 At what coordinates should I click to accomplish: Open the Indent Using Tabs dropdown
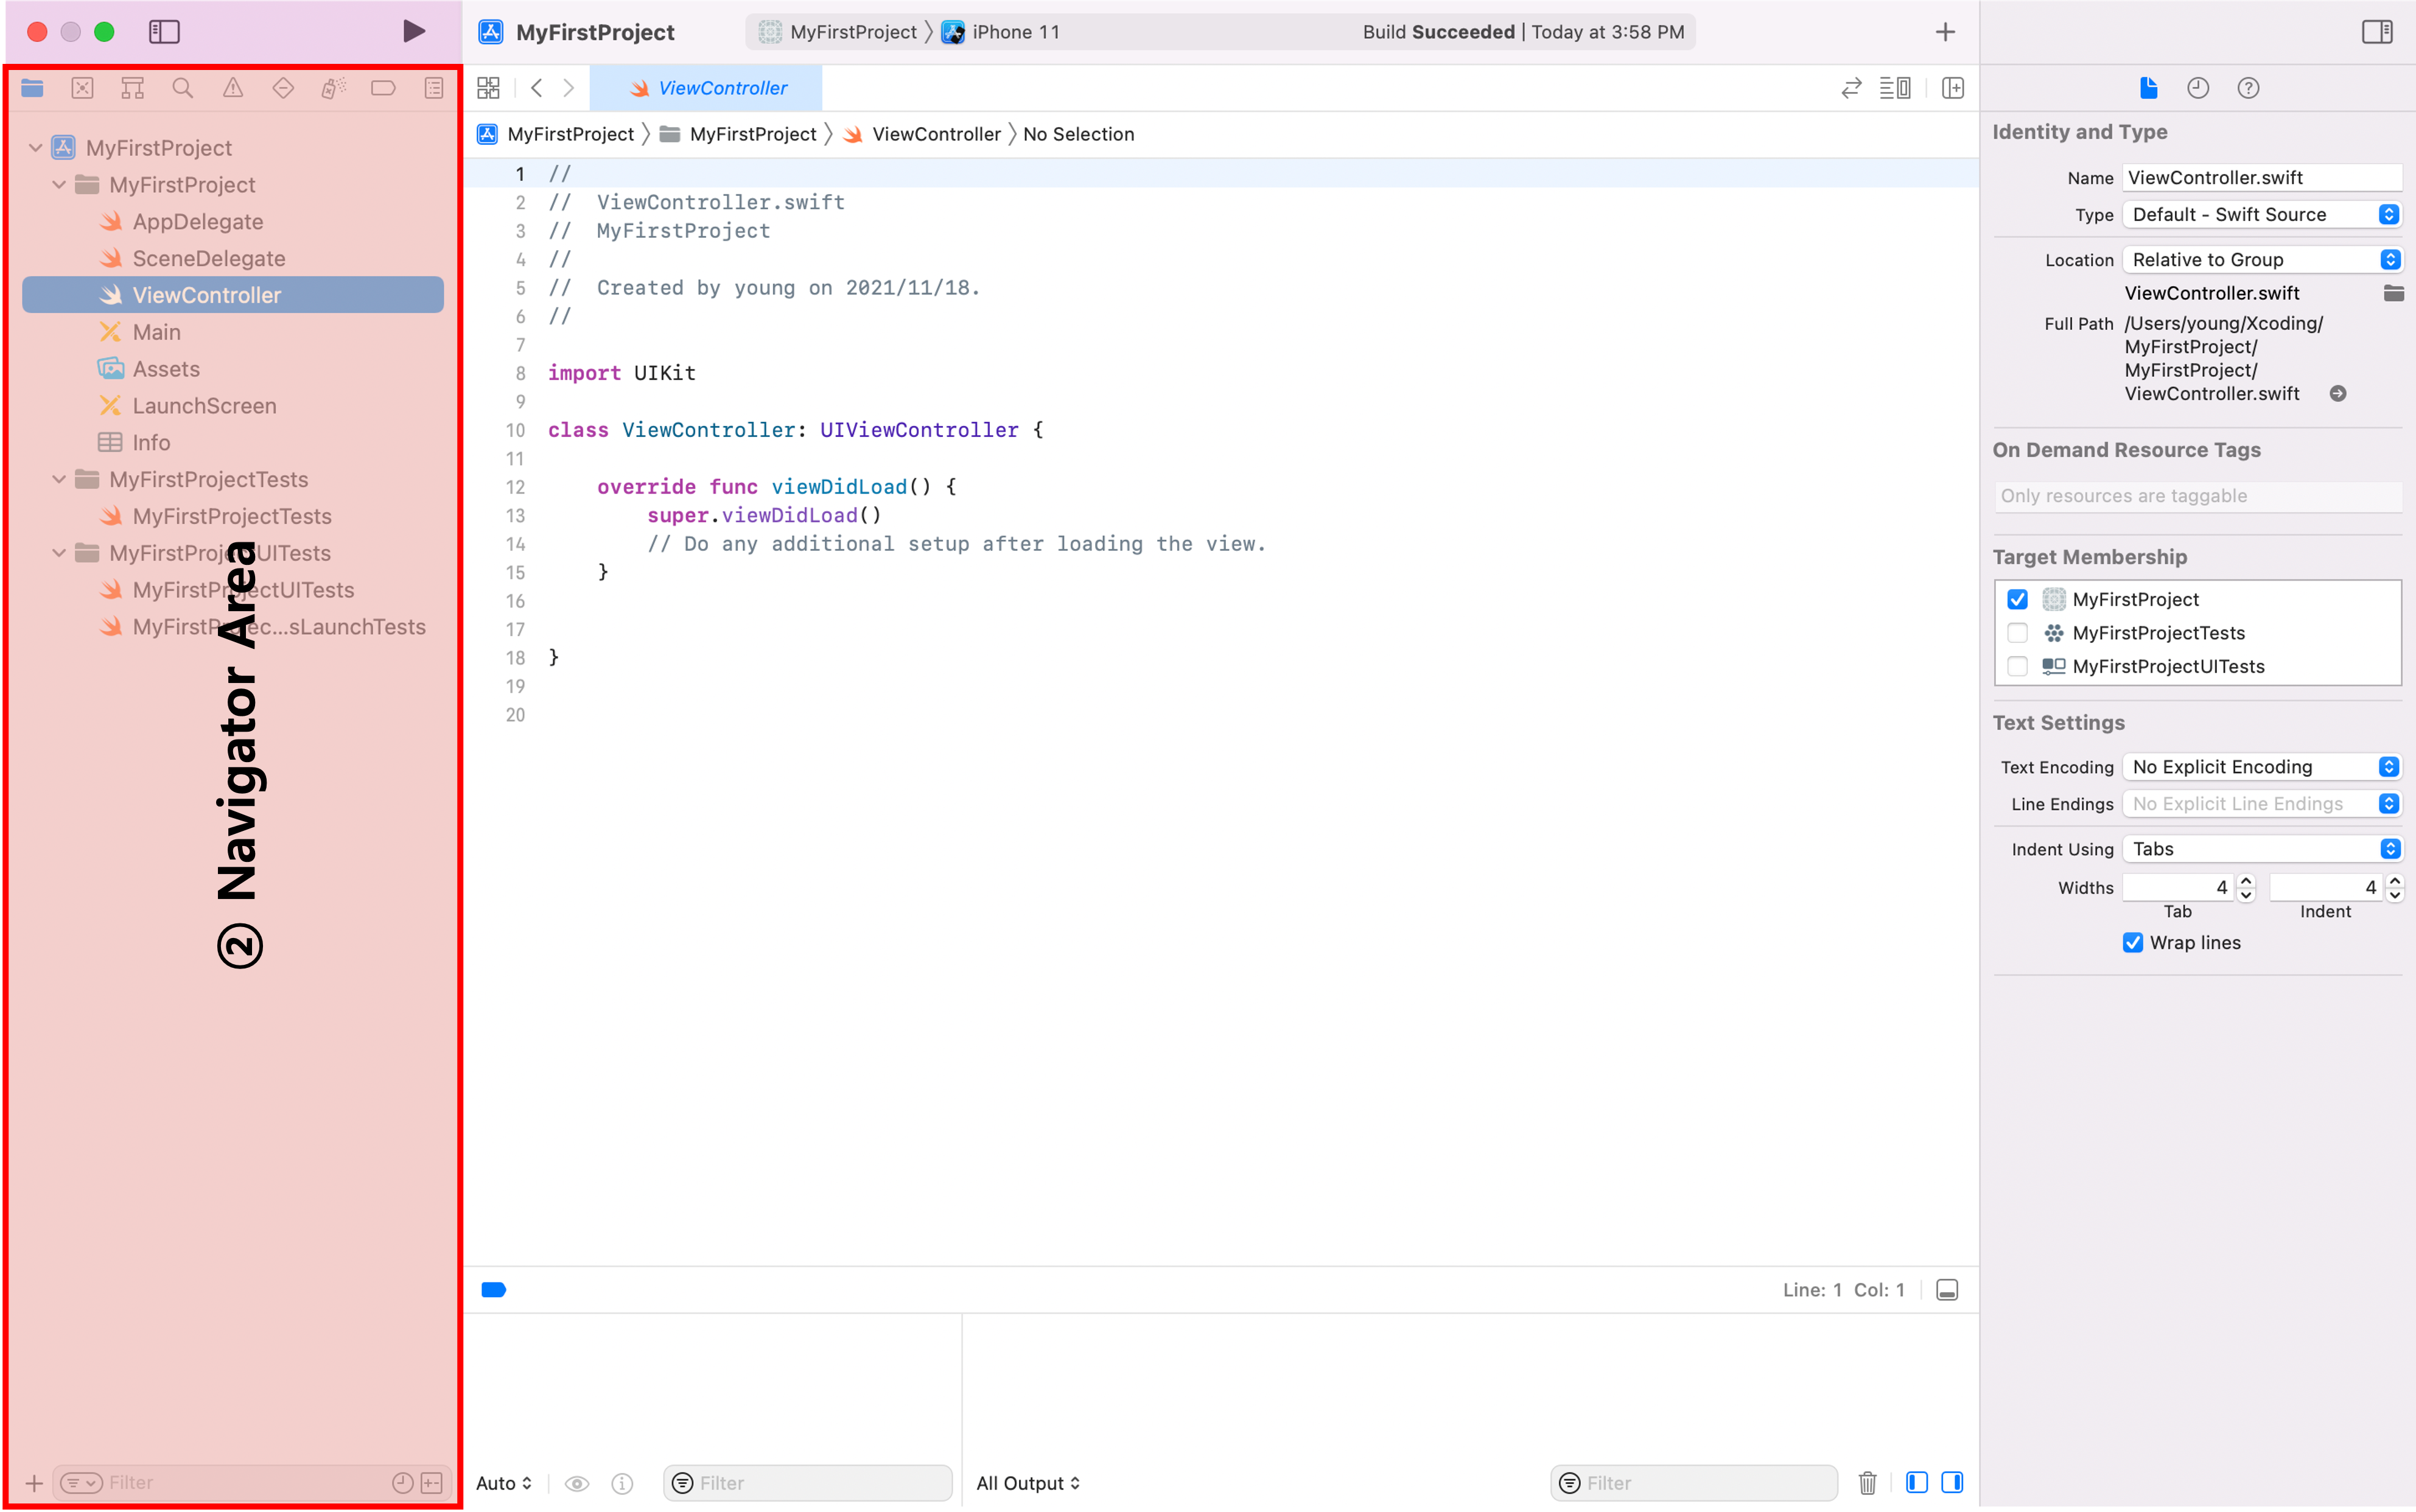tap(2262, 848)
